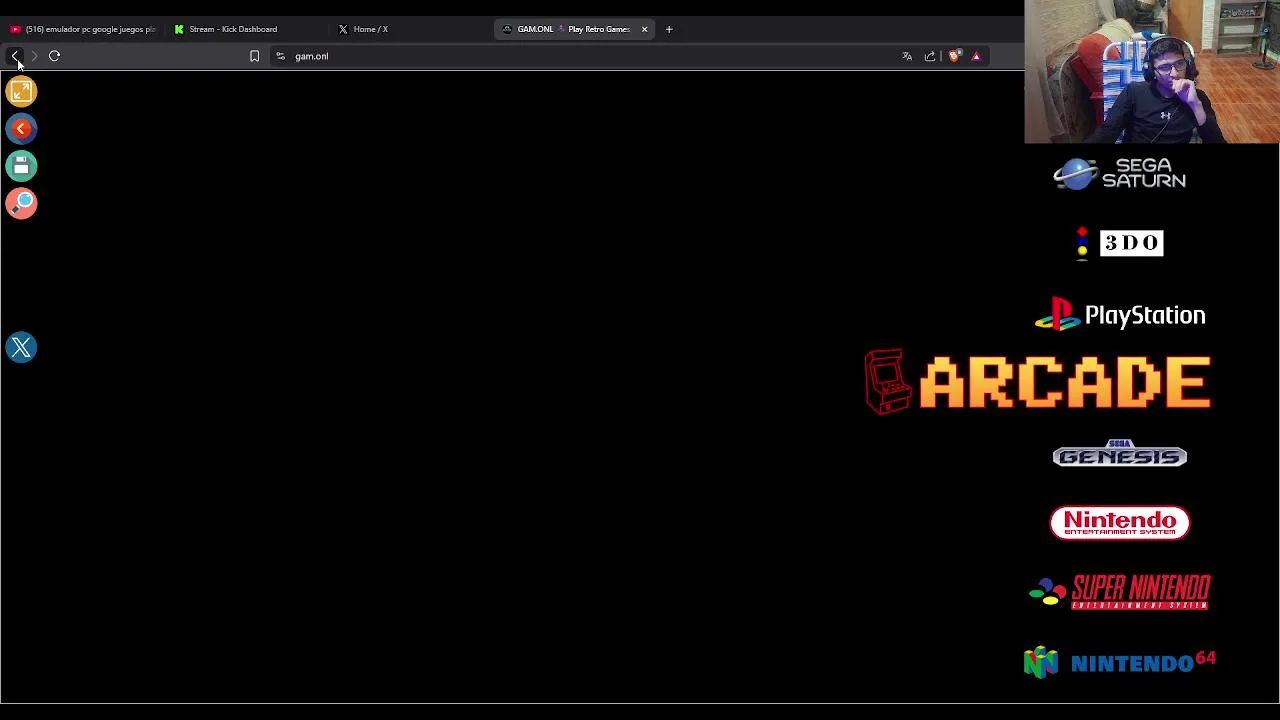This screenshot has width=1280, height=720.
Task: Reload the gam.onl page
Action: [x=54, y=56]
